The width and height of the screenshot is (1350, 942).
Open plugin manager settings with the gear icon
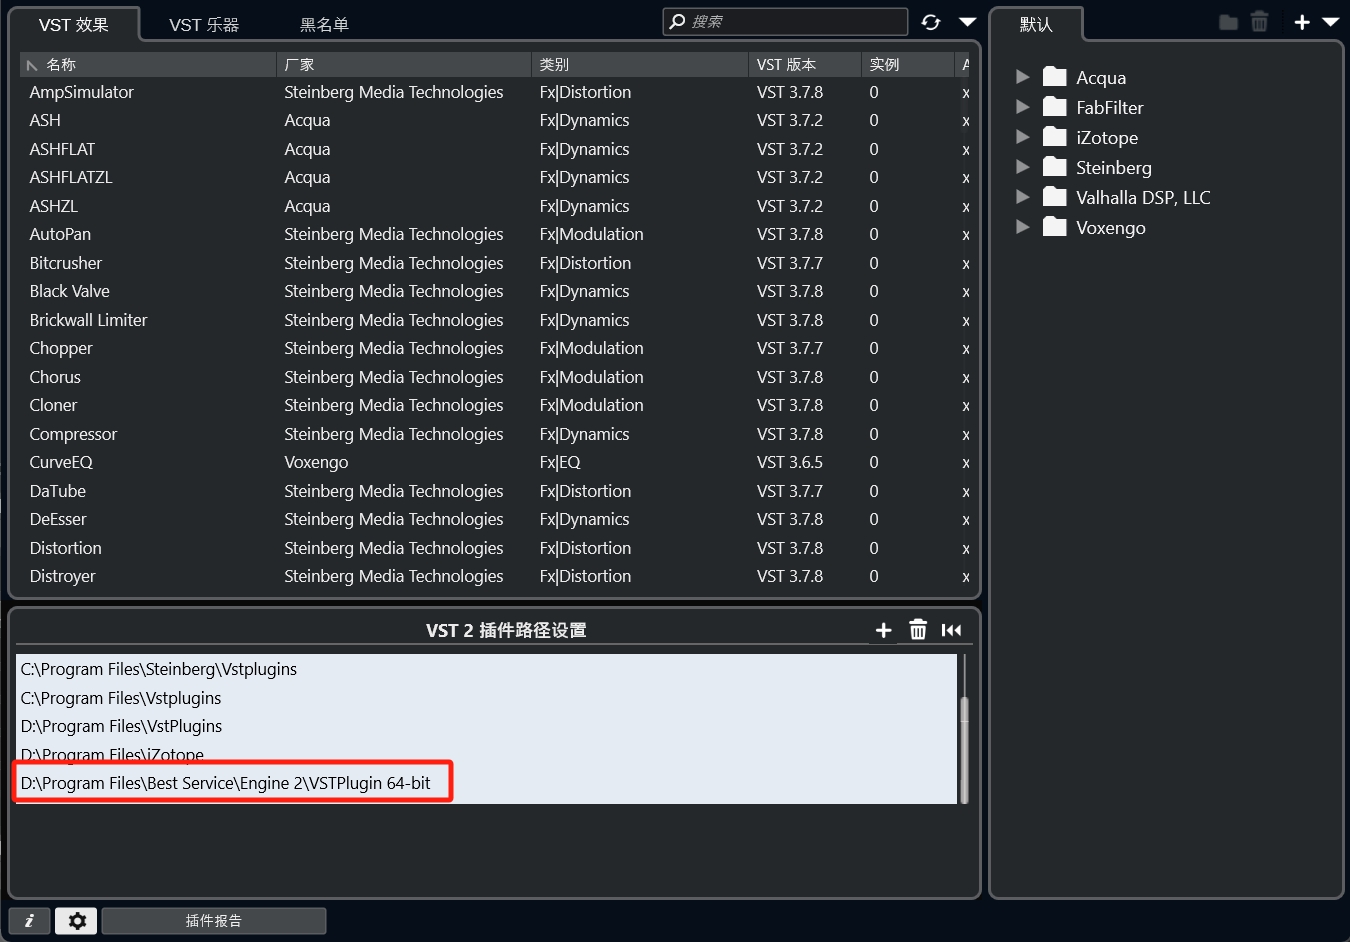click(76, 920)
